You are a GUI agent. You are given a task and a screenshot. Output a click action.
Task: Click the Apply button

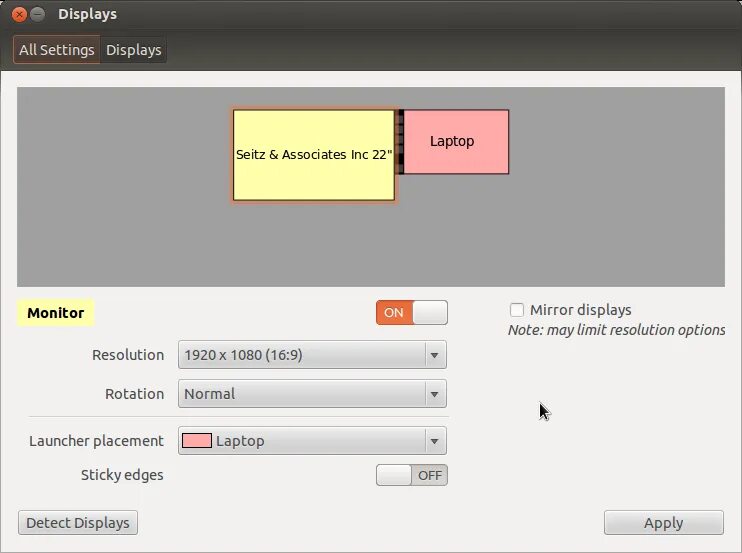click(x=663, y=523)
